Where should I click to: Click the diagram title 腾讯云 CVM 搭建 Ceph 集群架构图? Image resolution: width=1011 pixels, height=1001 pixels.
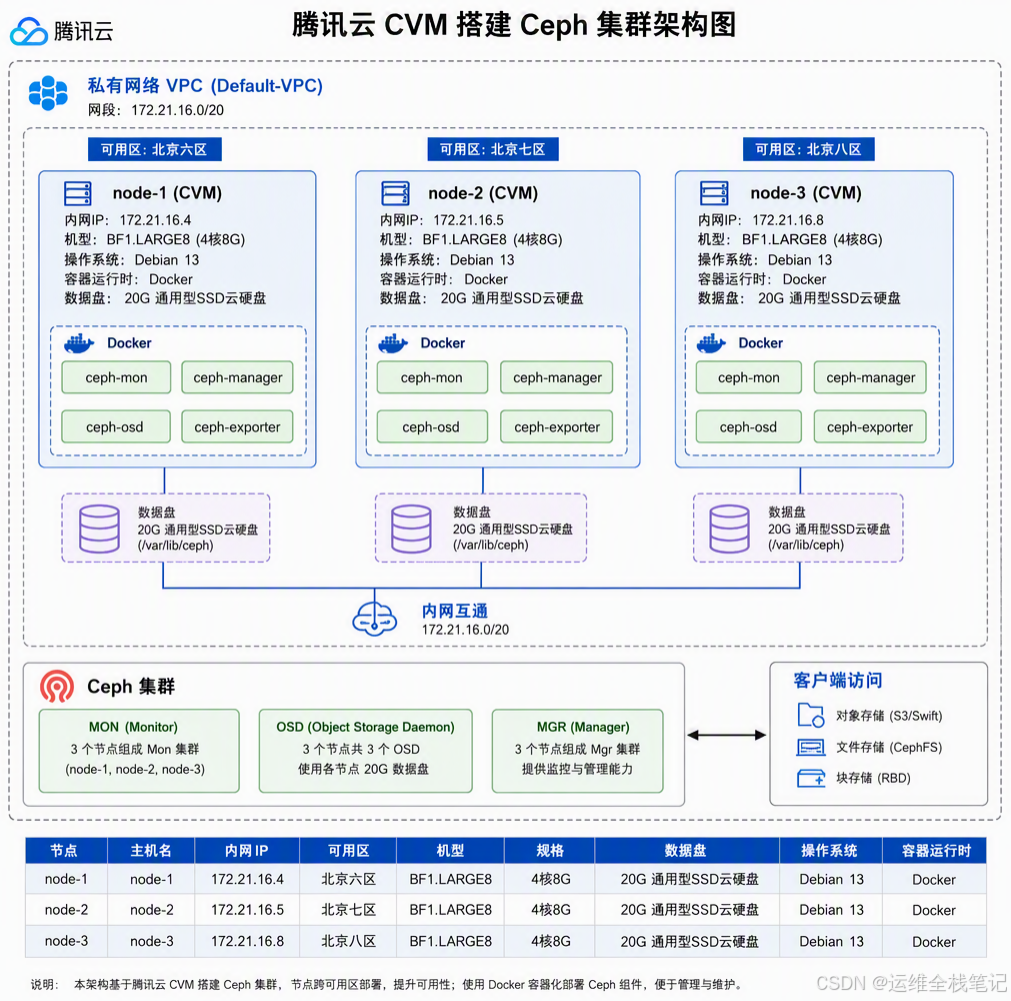tap(514, 26)
